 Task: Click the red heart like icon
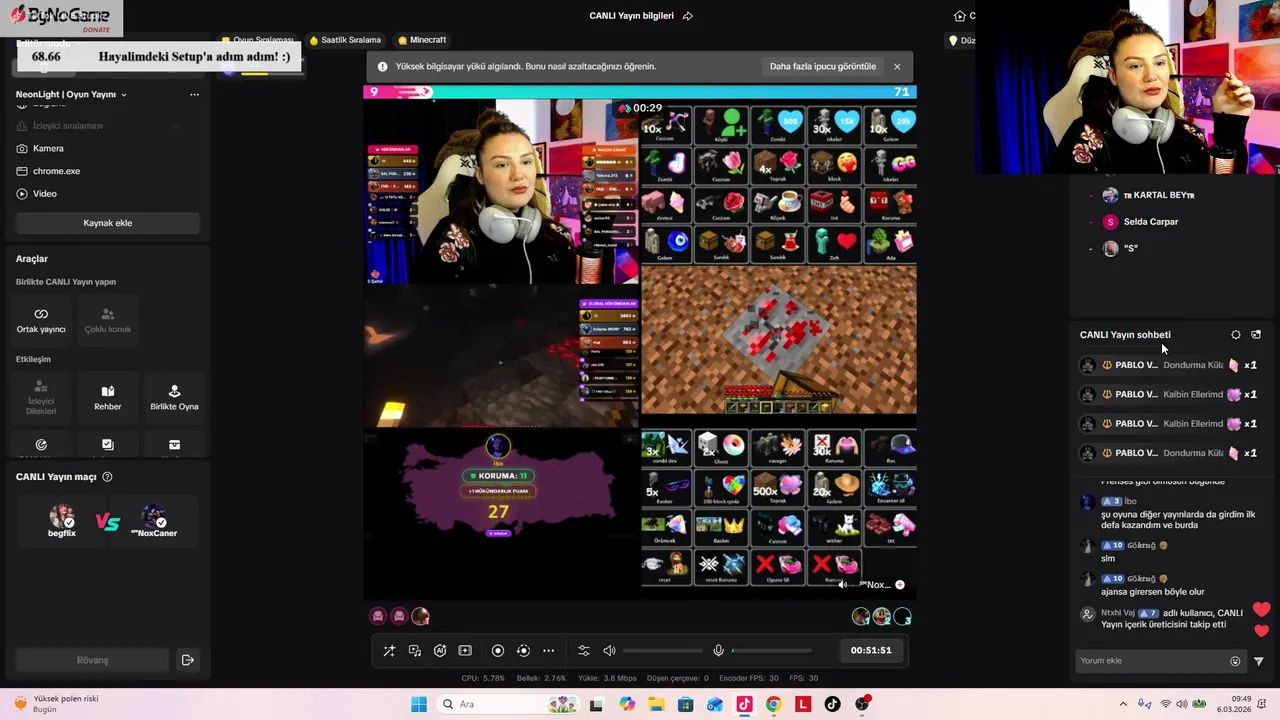[1261, 609]
